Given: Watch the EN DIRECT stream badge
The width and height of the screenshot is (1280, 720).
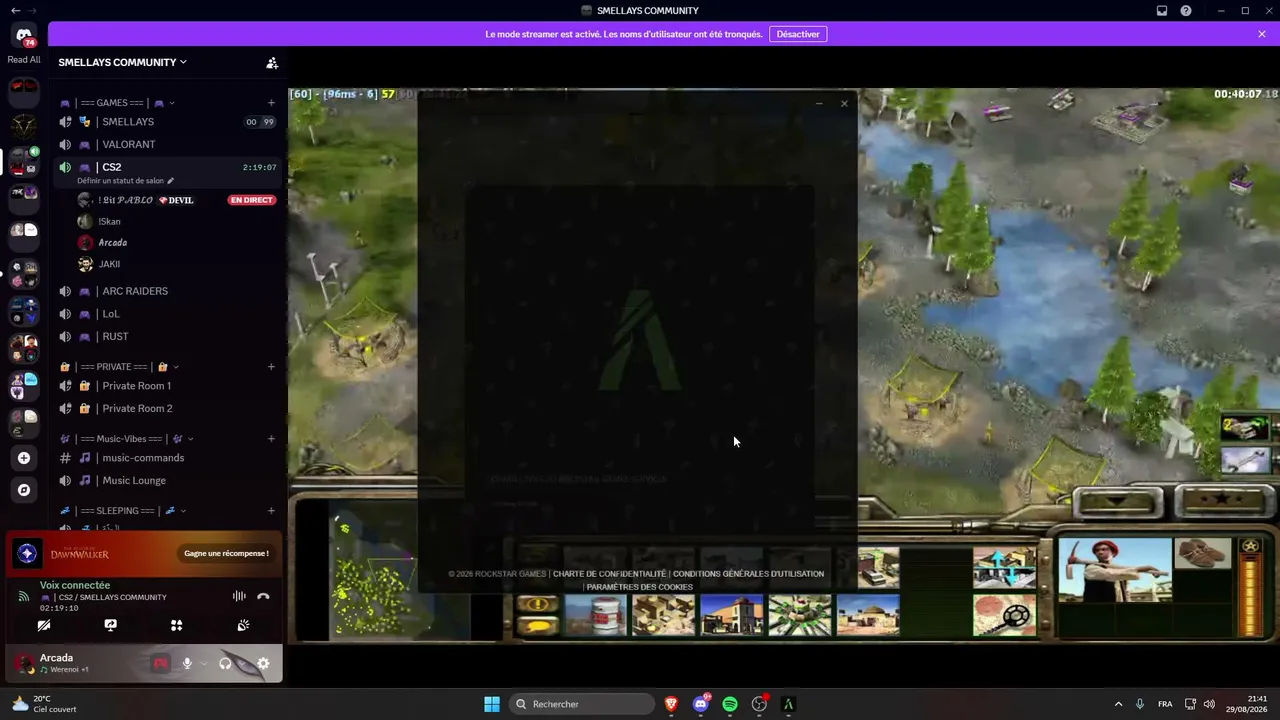Looking at the screenshot, I should pyautogui.click(x=251, y=200).
